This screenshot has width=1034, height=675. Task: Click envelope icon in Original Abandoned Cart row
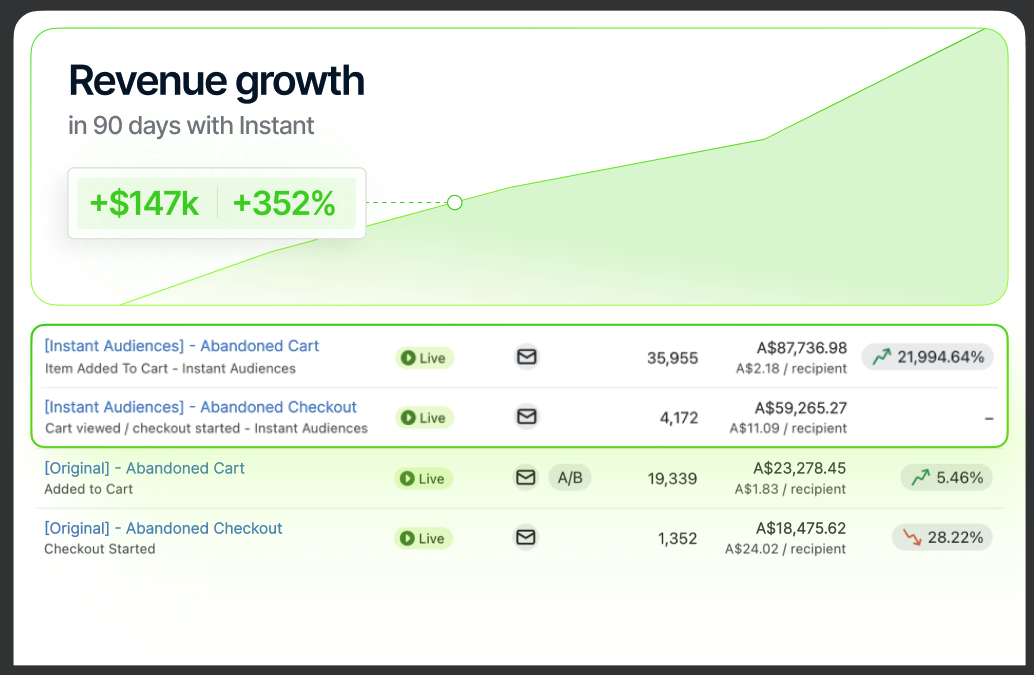point(526,478)
